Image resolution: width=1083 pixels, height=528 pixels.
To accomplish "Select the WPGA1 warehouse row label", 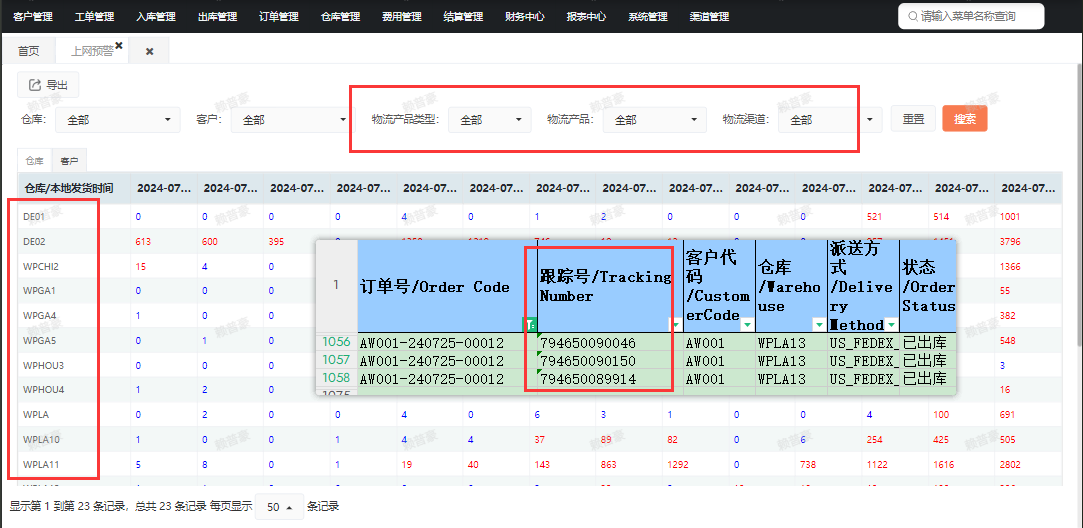I will pos(39,291).
